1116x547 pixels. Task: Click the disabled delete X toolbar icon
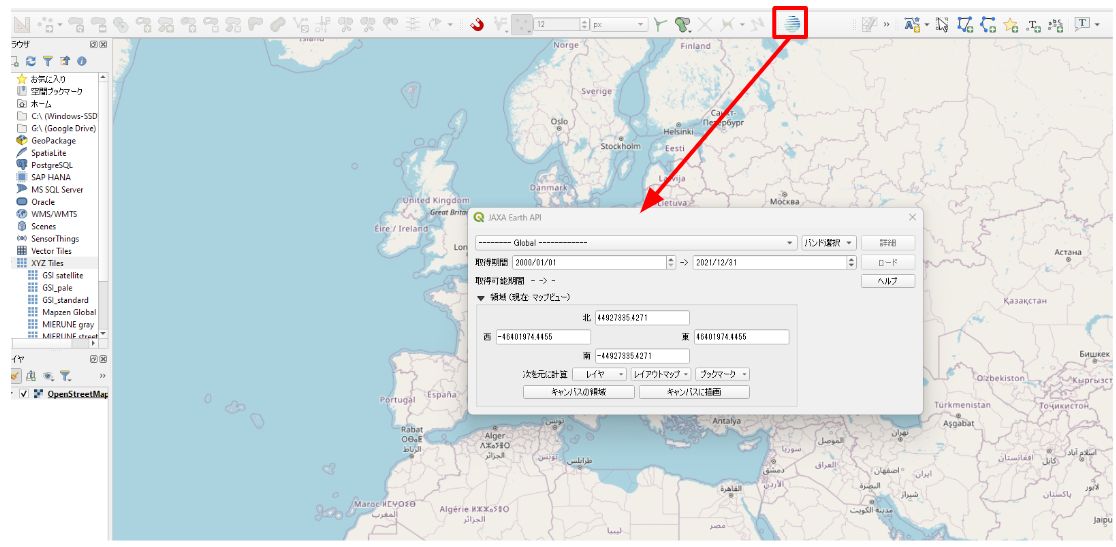(x=705, y=25)
